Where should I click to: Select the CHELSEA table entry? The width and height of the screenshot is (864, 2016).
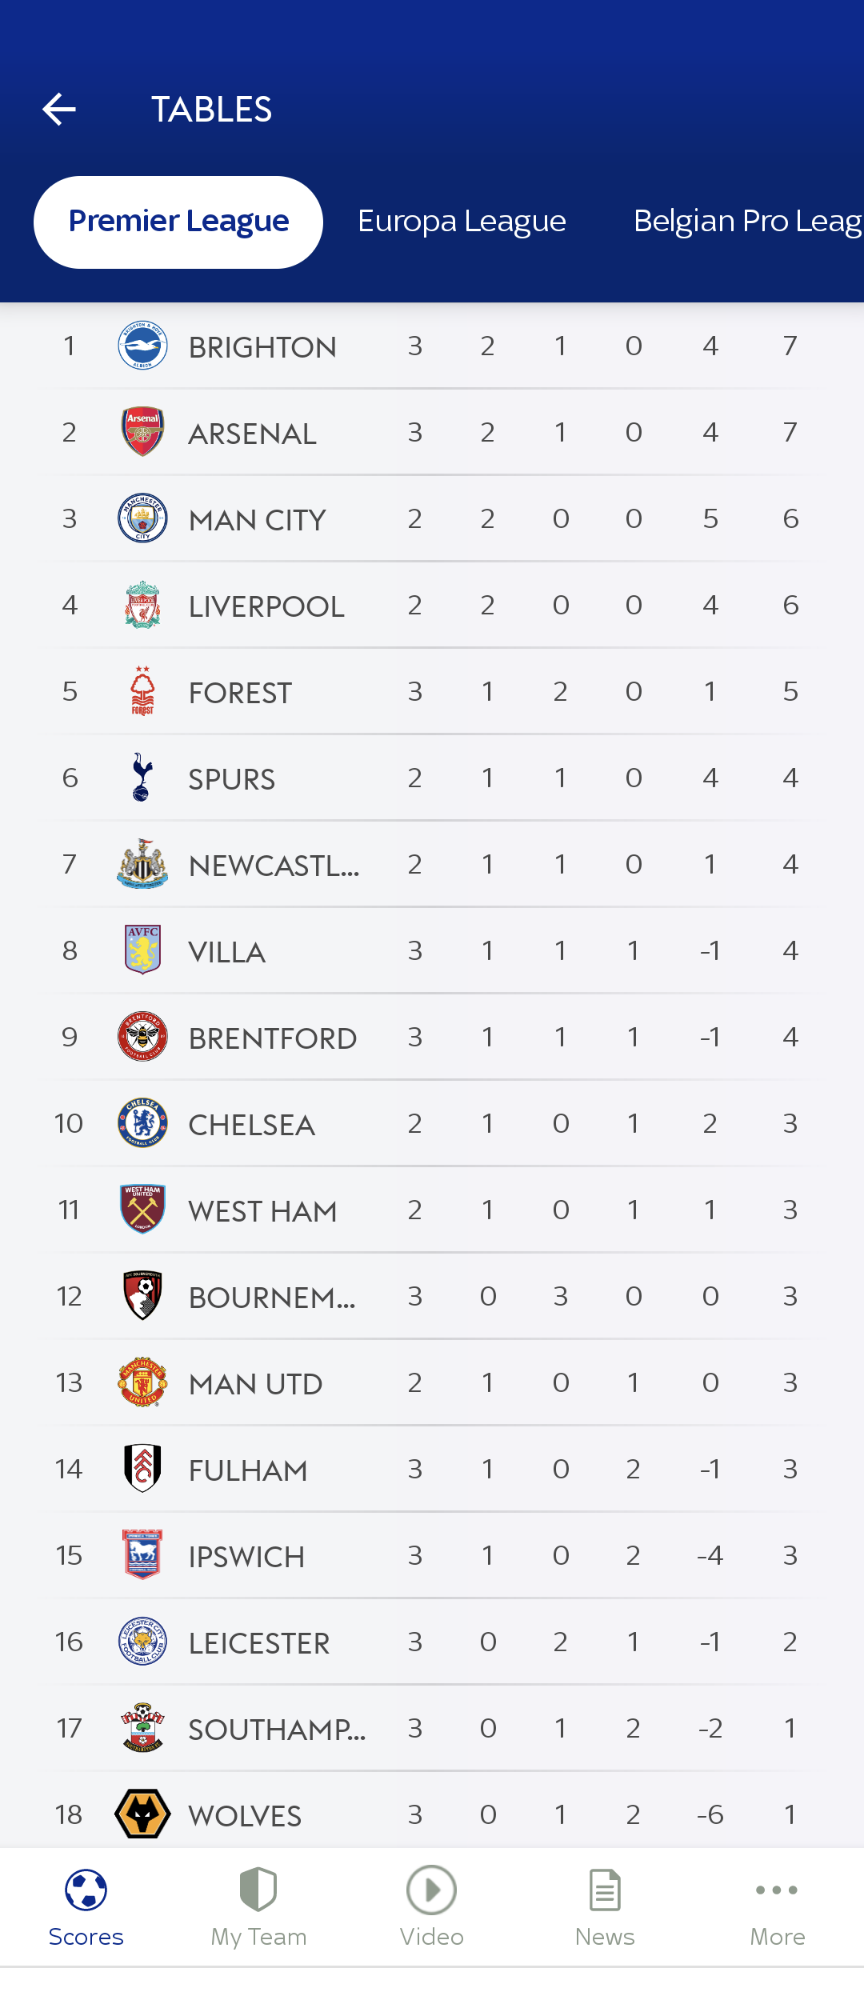coord(432,1124)
